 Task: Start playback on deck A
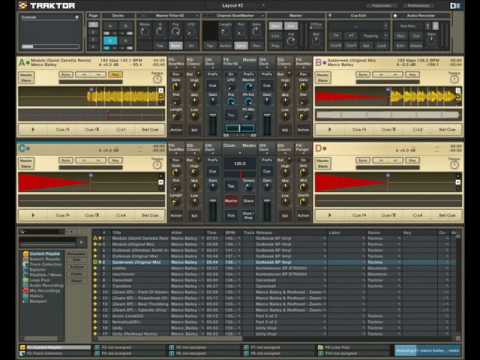[x=33, y=129]
